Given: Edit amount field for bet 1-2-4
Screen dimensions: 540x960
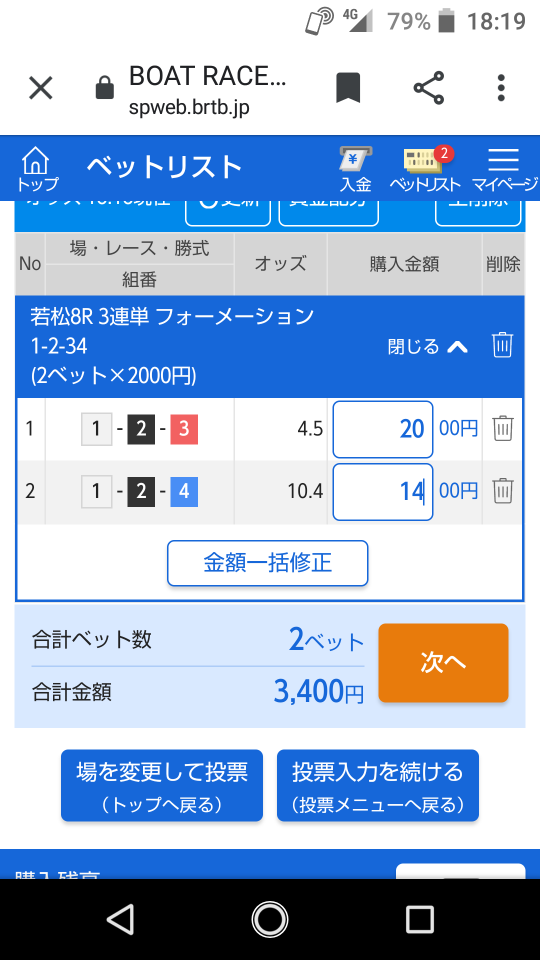Looking at the screenshot, I should (383, 492).
